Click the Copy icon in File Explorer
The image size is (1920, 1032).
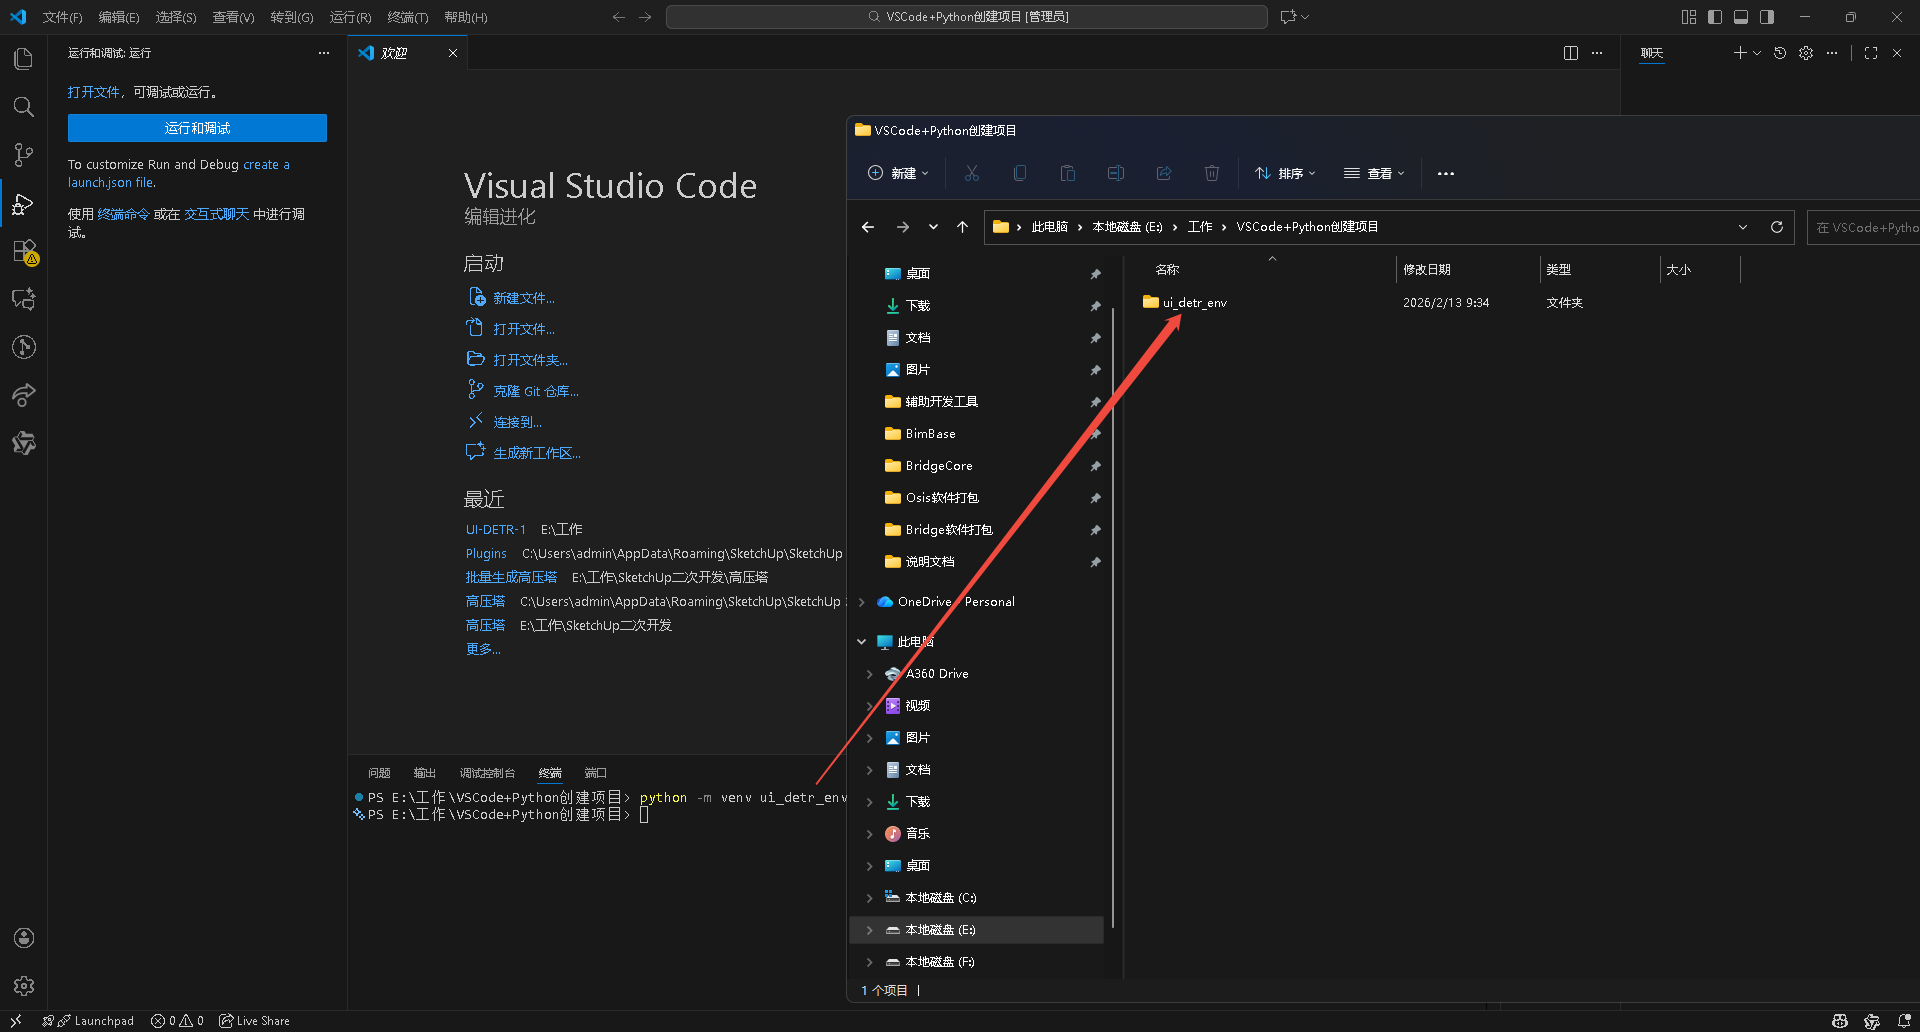click(x=1019, y=173)
